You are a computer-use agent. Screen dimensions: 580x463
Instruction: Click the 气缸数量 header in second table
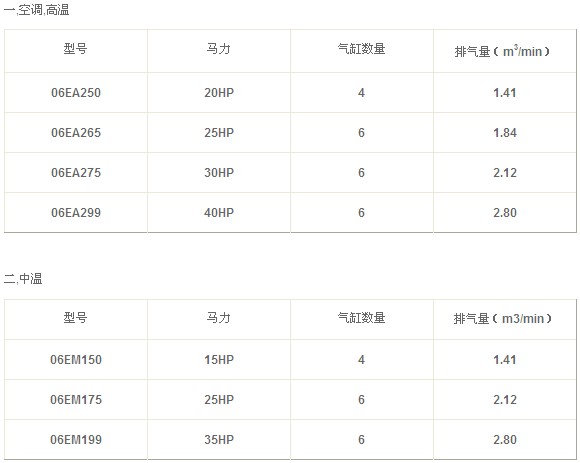click(362, 318)
